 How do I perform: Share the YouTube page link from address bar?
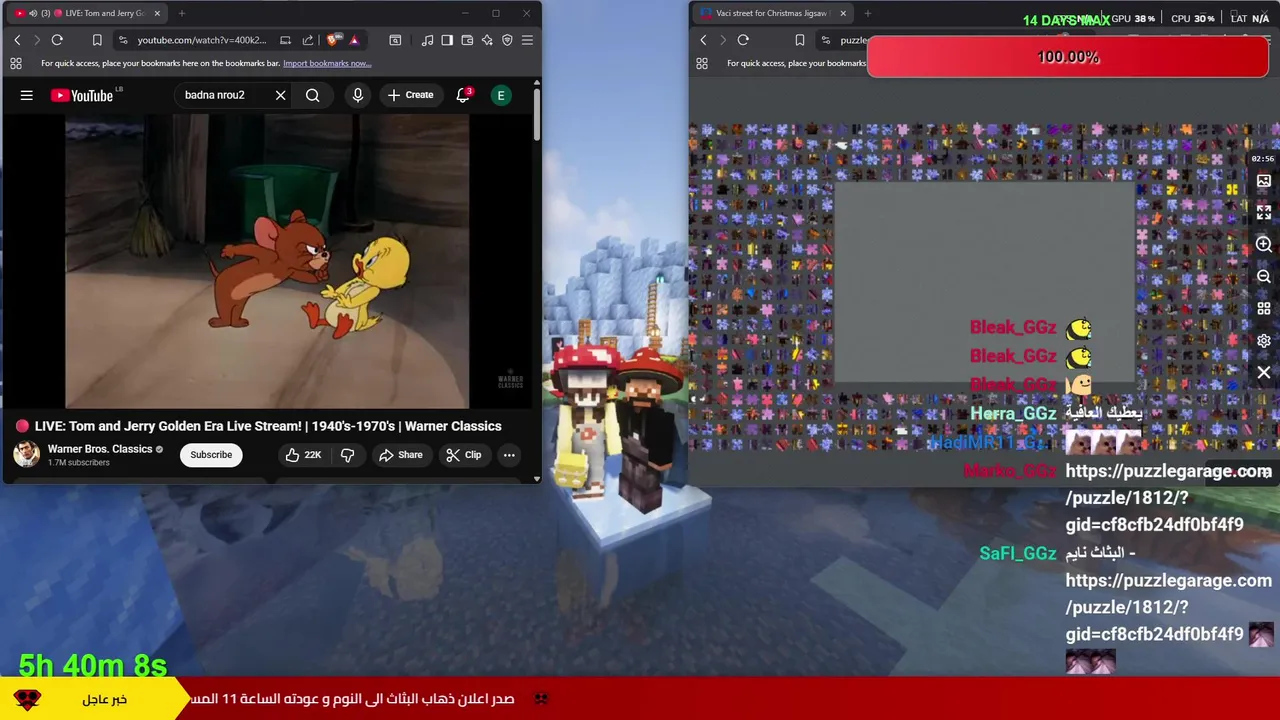(308, 40)
